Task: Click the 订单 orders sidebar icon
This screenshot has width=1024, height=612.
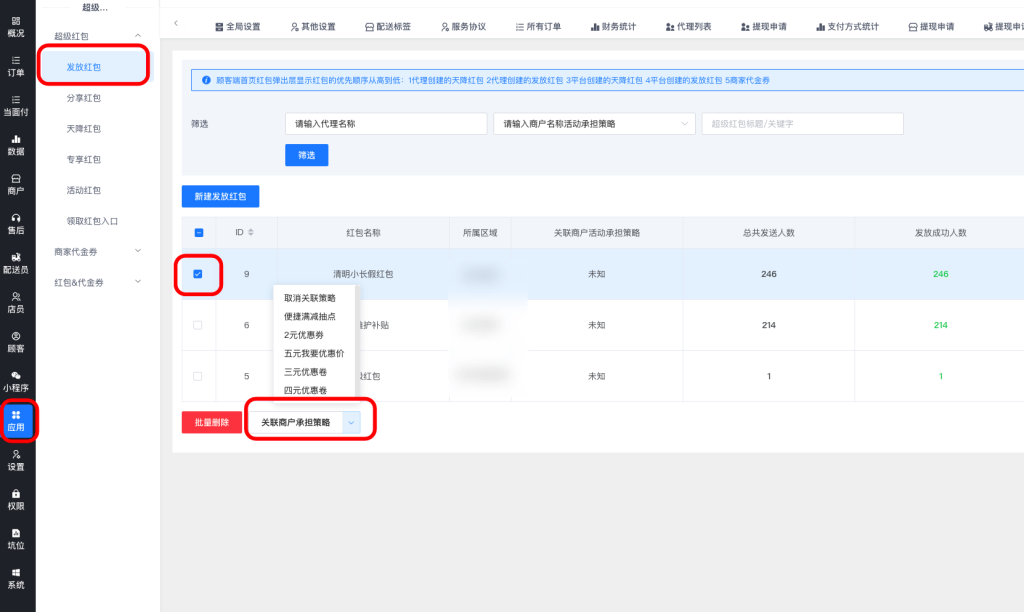Action: (16, 66)
